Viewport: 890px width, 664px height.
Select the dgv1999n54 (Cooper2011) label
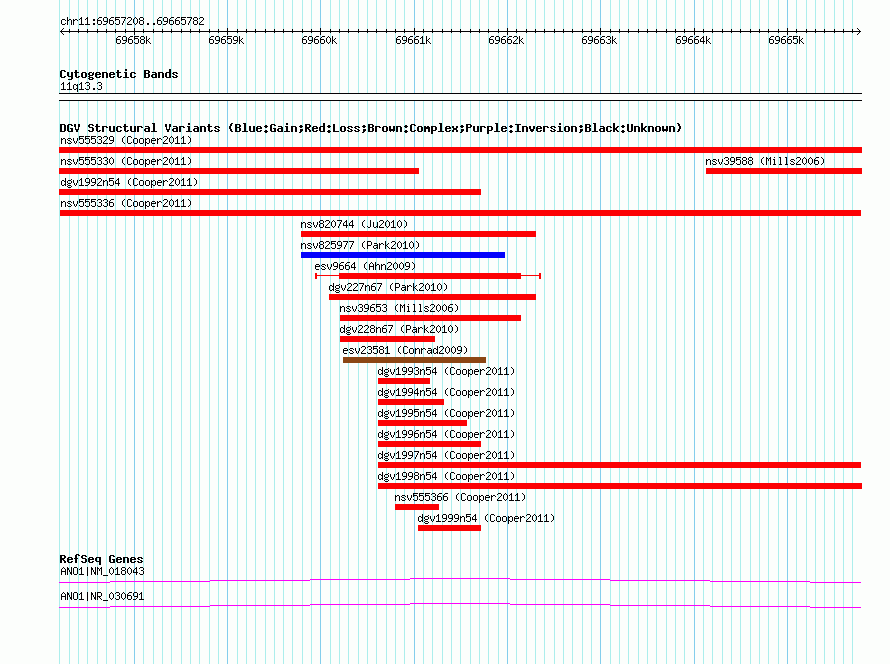[486, 518]
